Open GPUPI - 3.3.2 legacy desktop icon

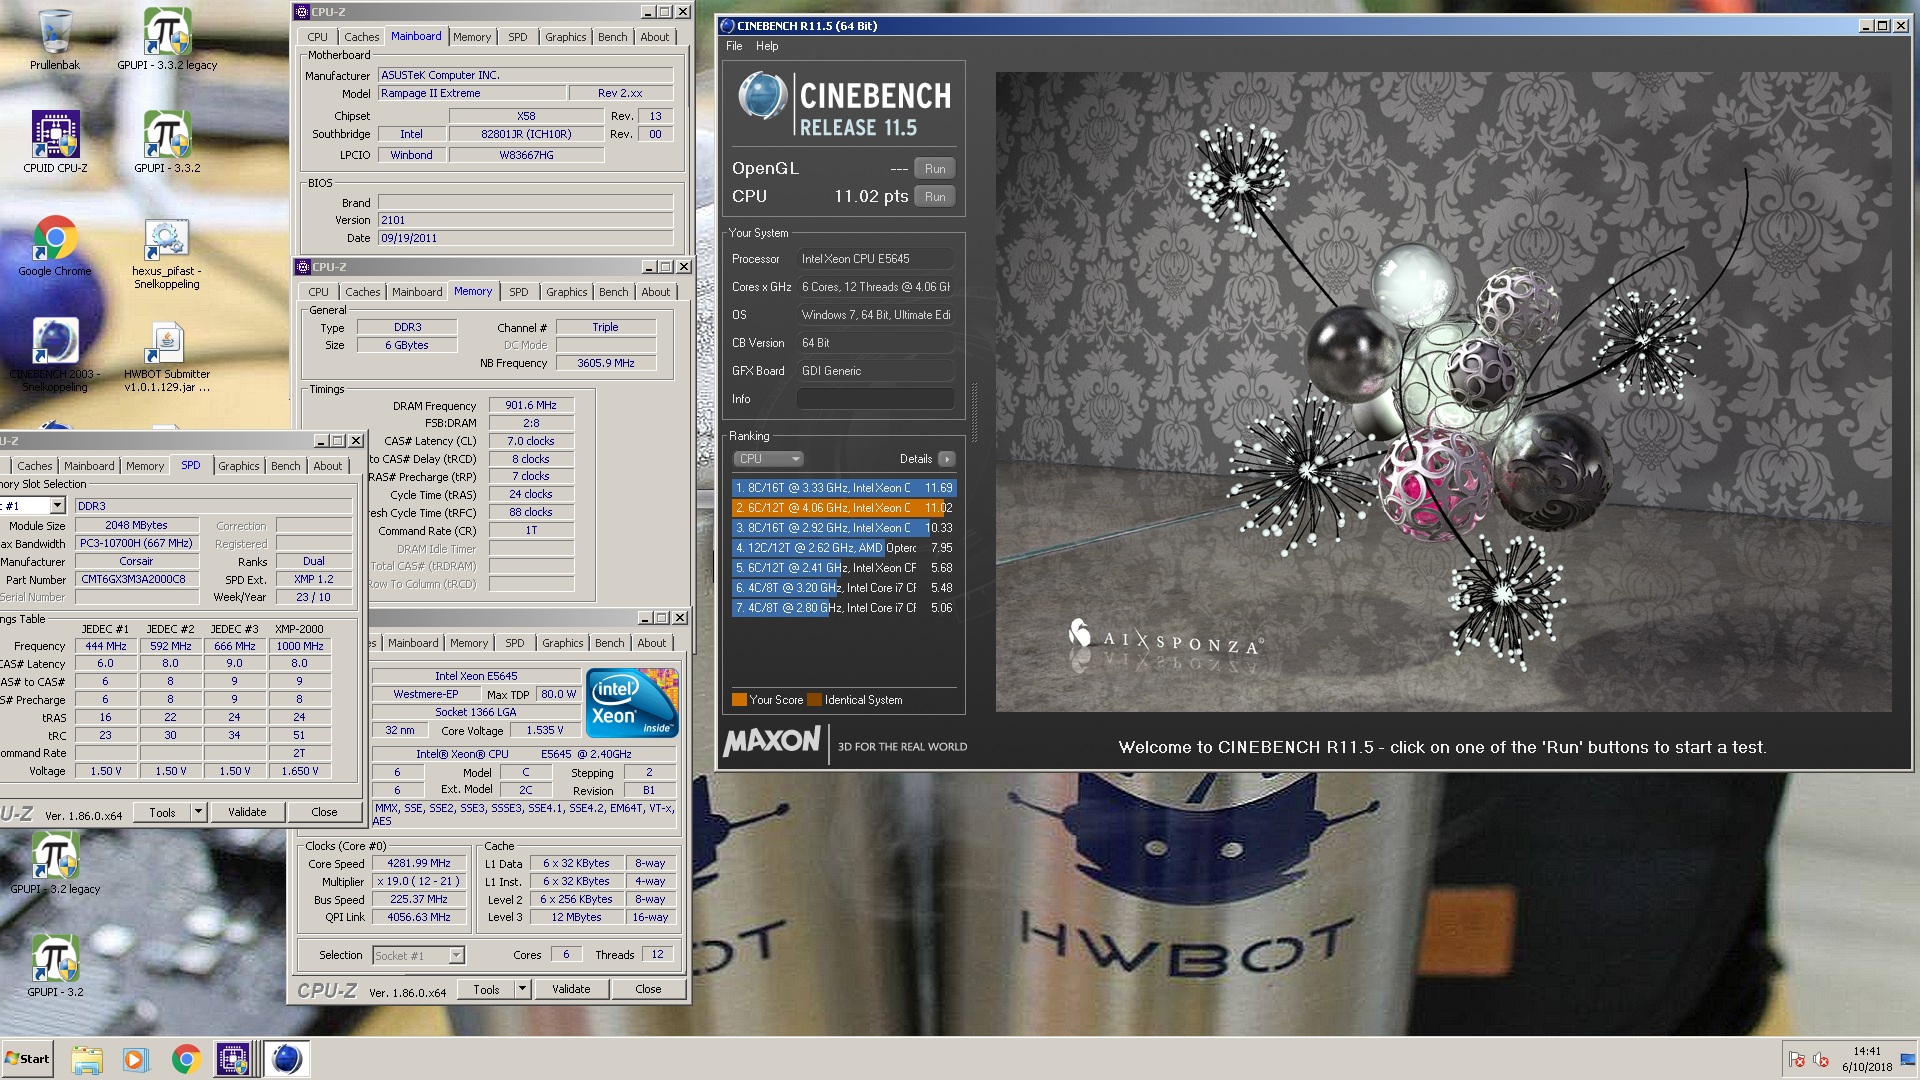tap(167, 40)
